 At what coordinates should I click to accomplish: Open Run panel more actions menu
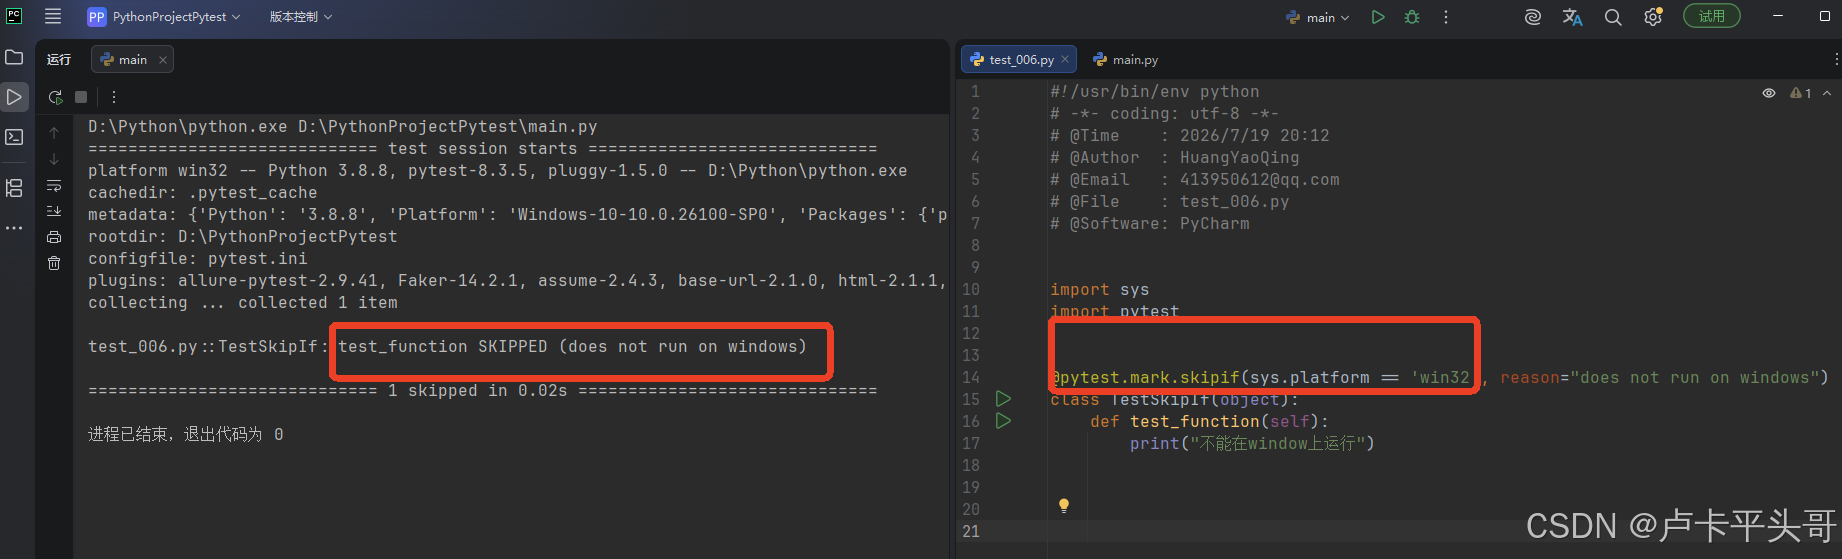(x=114, y=97)
